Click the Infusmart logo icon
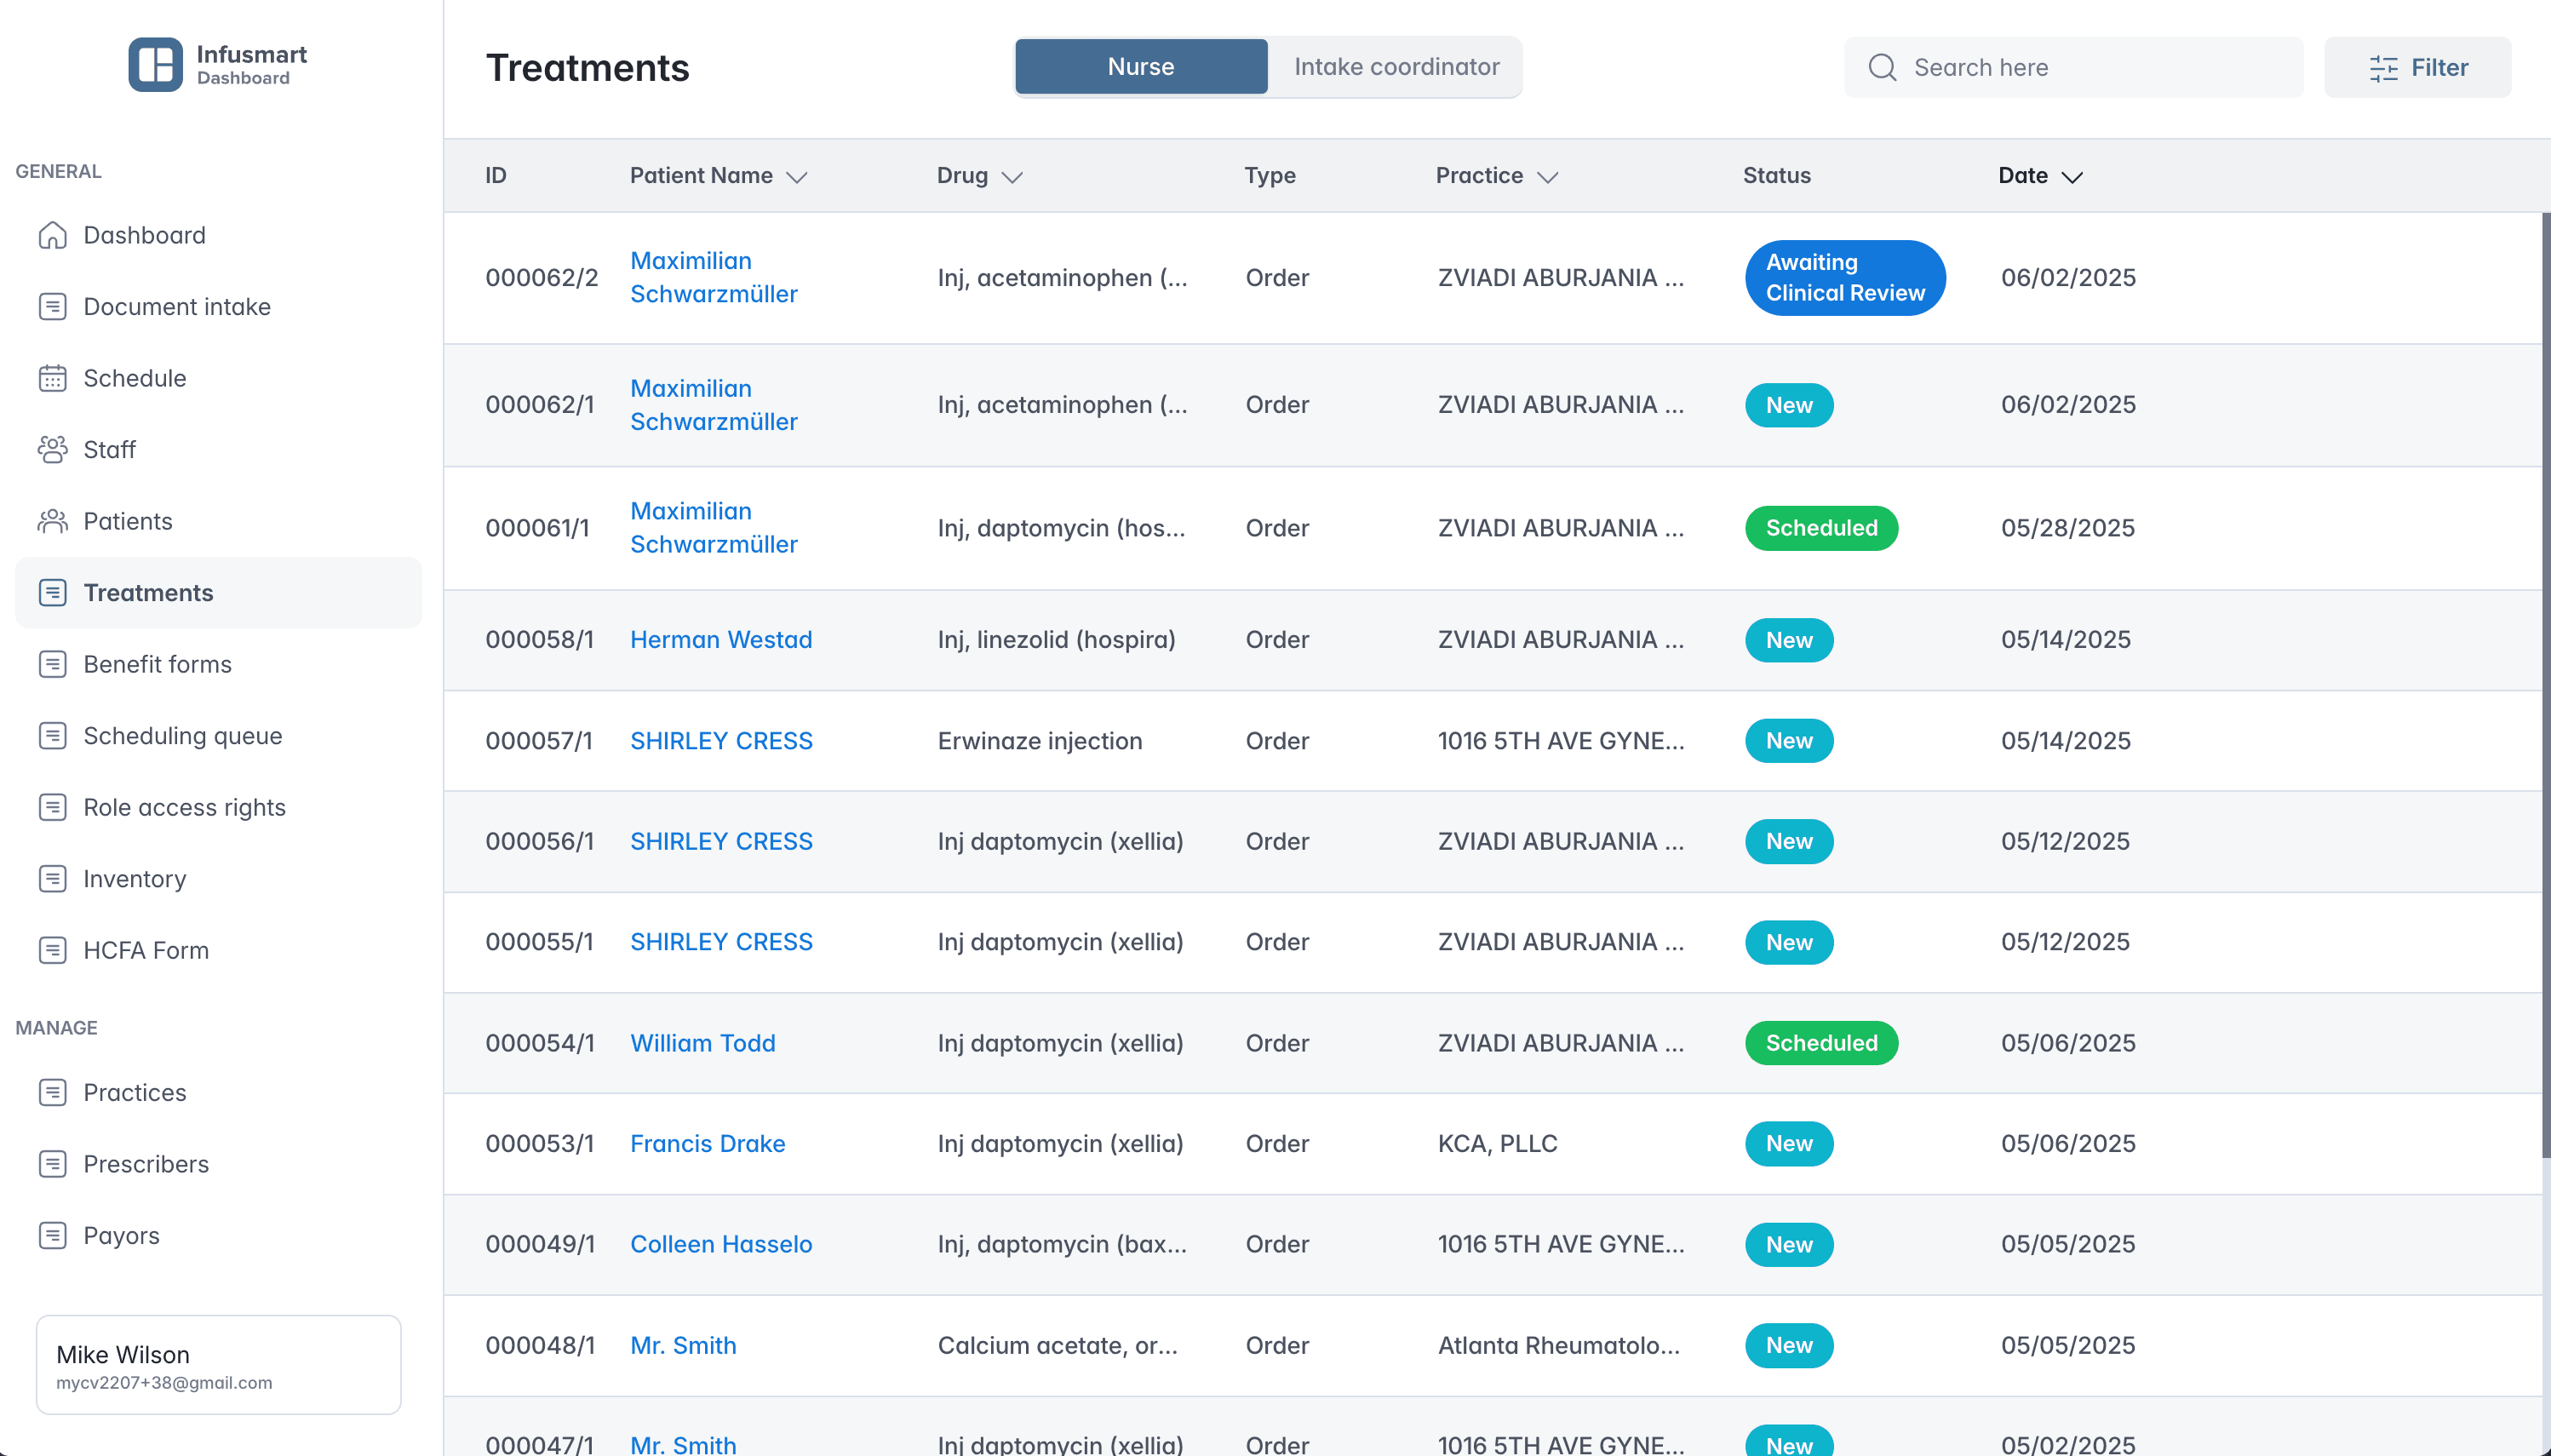2551x1456 pixels. point(155,65)
